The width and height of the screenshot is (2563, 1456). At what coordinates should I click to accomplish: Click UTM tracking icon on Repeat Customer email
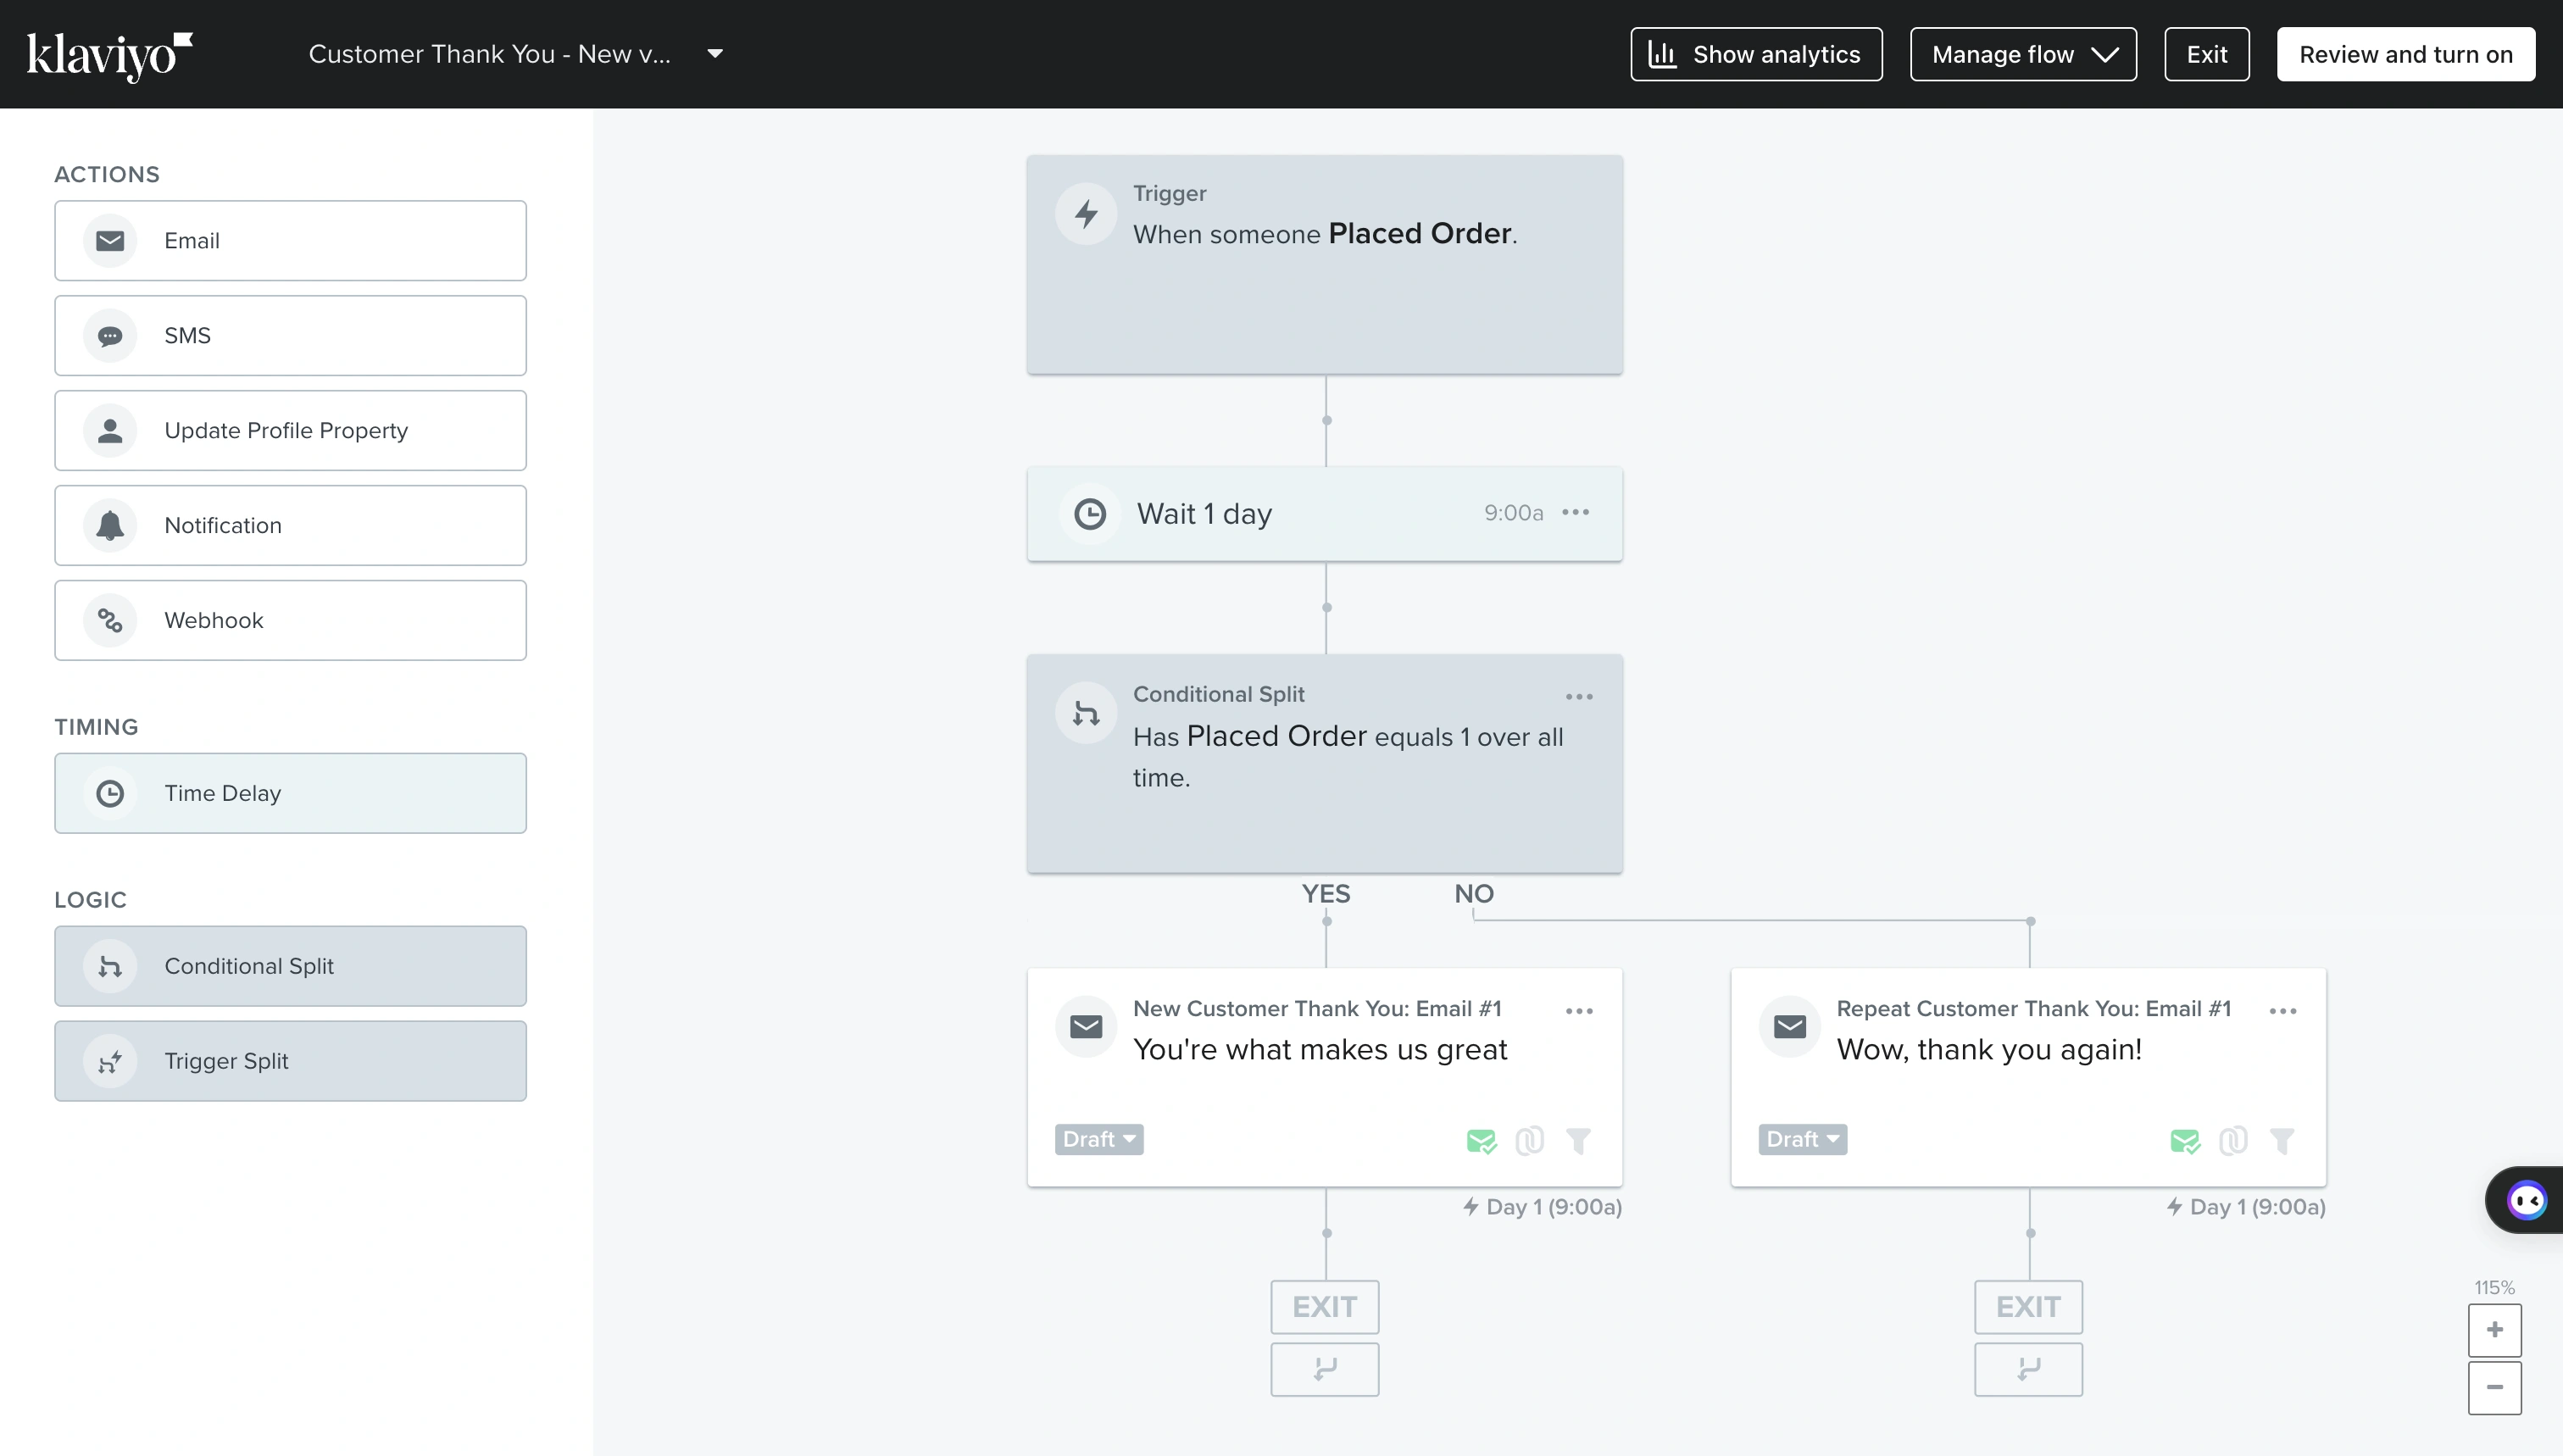pos(2233,1141)
